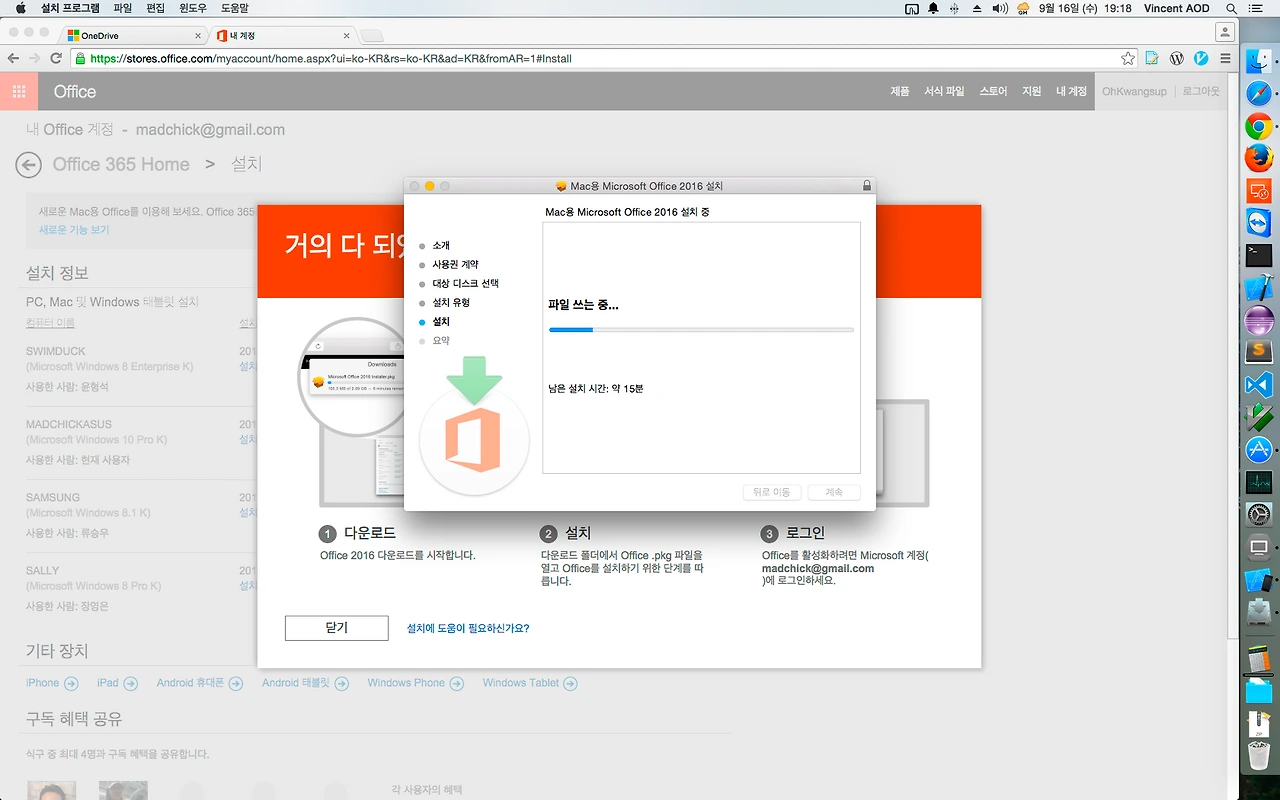This screenshot has width=1280, height=800.
Task: Open the Office app launcher grid icon
Action: click(19, 91)
